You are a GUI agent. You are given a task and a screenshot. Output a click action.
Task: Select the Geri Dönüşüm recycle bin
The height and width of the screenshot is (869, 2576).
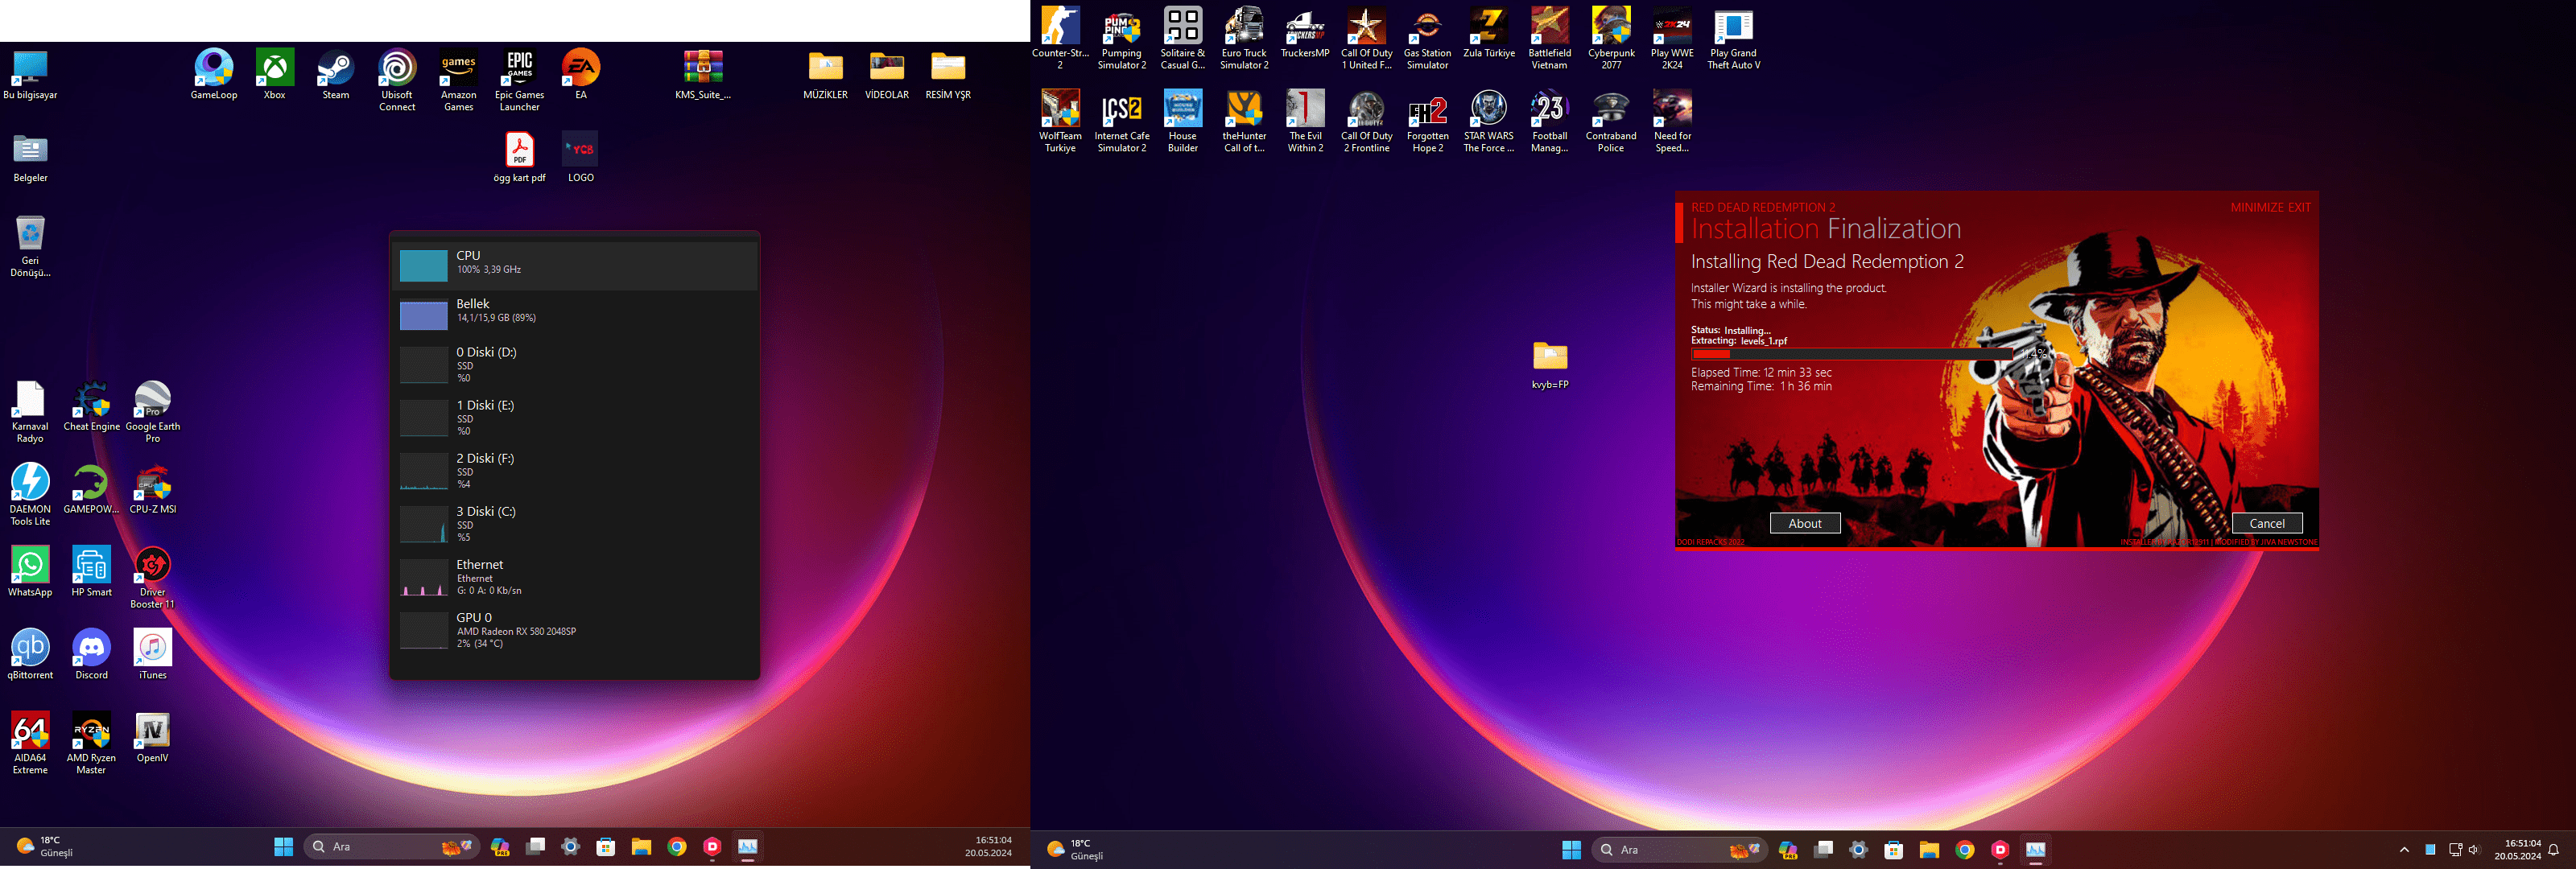point(30,246)
